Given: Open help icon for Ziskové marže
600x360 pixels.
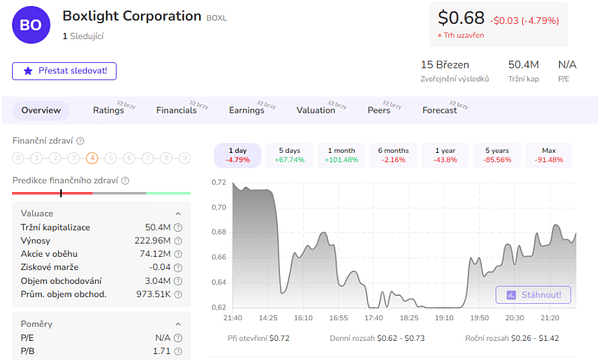Looking at the screenshot, I should click(x=178, y=267).
